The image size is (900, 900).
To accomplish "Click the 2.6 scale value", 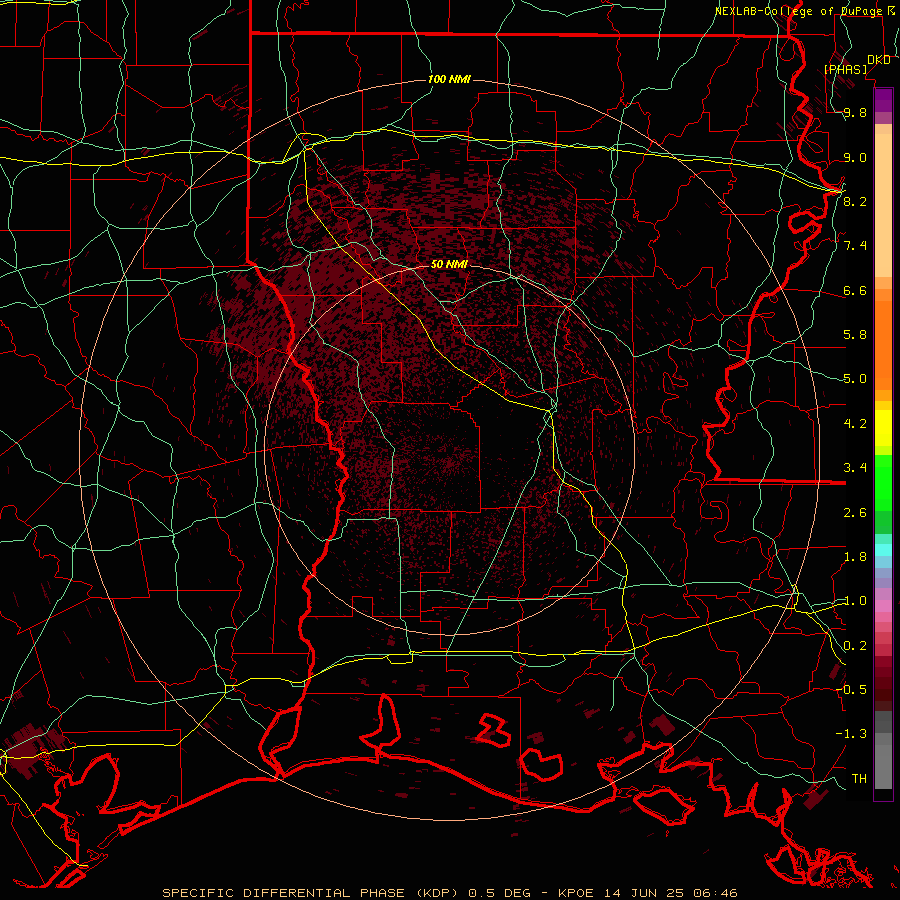I will click(855, 512).
